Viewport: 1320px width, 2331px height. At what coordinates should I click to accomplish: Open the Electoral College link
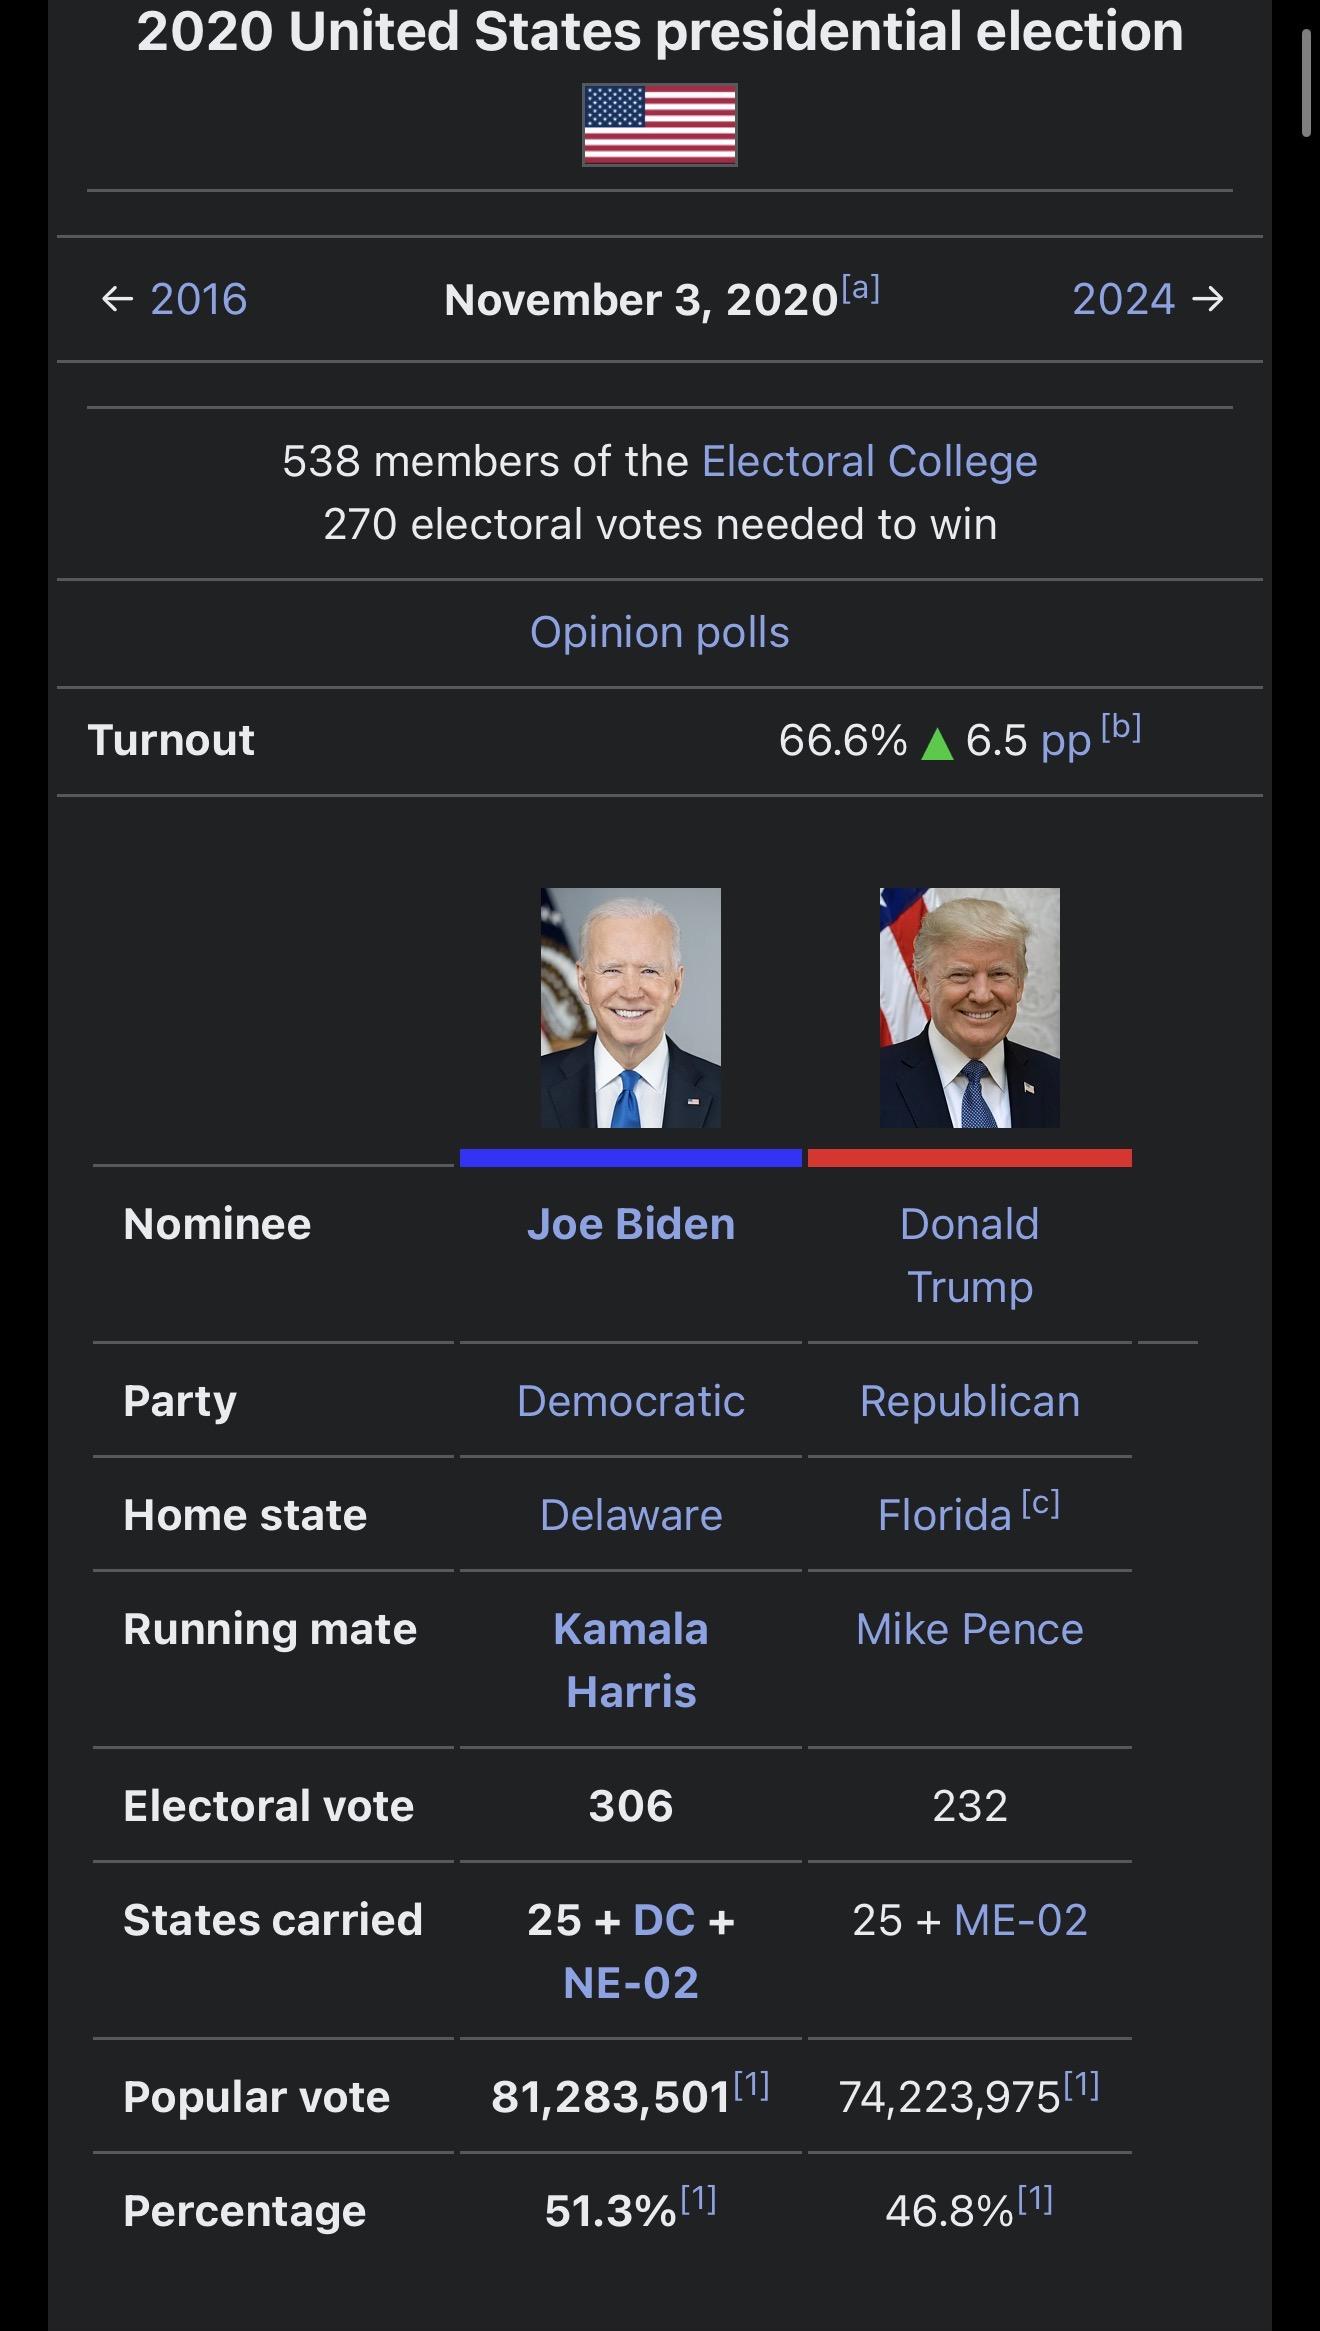click(869, 461)
